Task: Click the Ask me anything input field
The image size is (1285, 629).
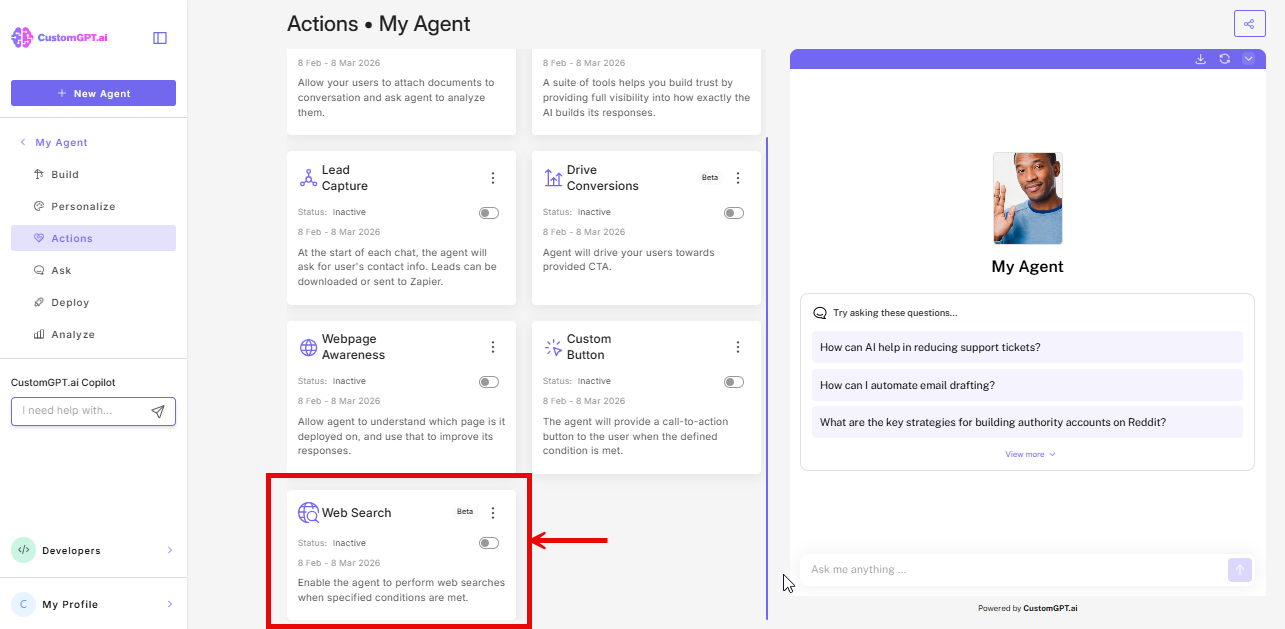Action: [1010, 568]
